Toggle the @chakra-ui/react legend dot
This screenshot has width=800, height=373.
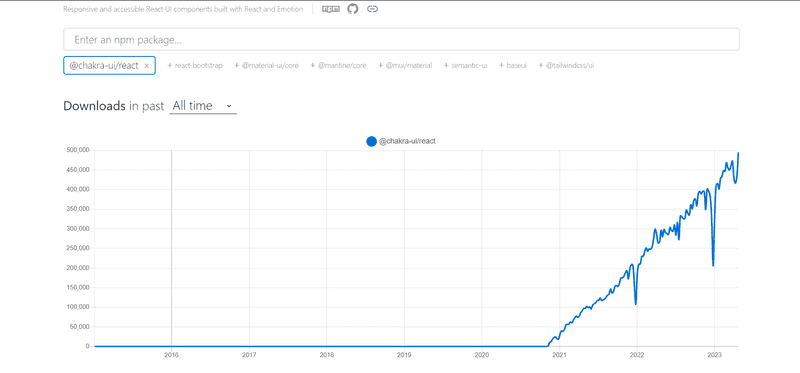[371, 142]
